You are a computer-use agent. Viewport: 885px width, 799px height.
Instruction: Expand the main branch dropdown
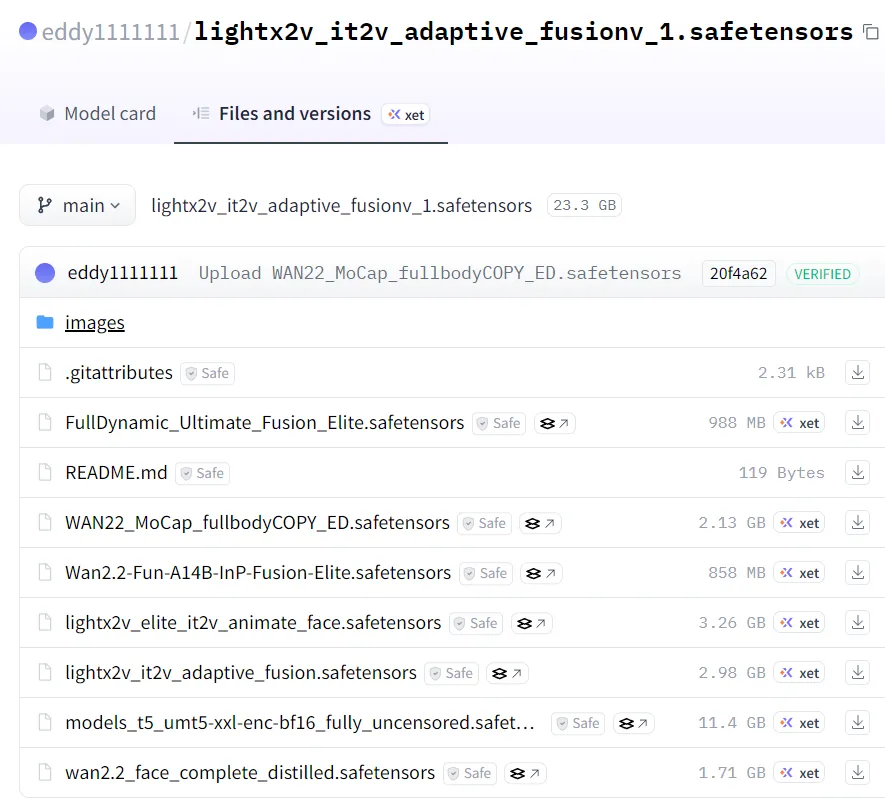(x=78, y=205)
